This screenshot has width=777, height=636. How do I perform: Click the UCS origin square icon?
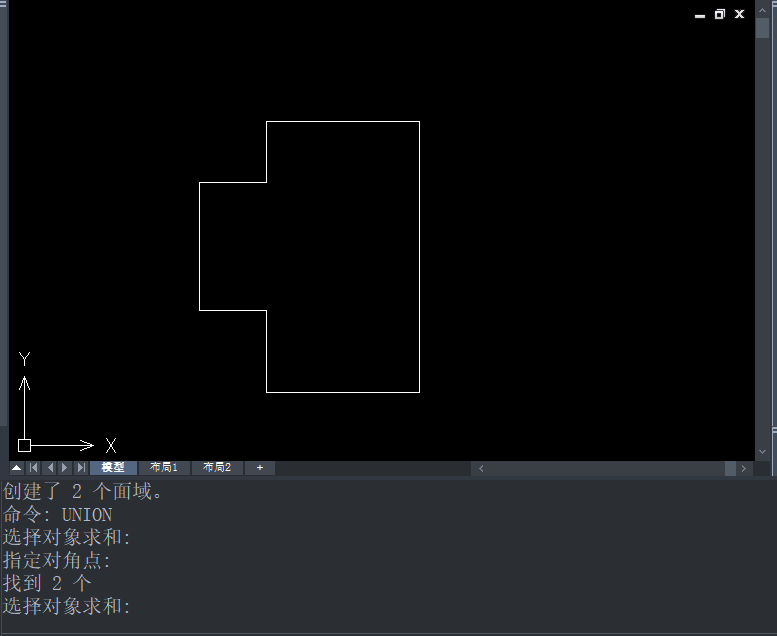pos(24,445)
